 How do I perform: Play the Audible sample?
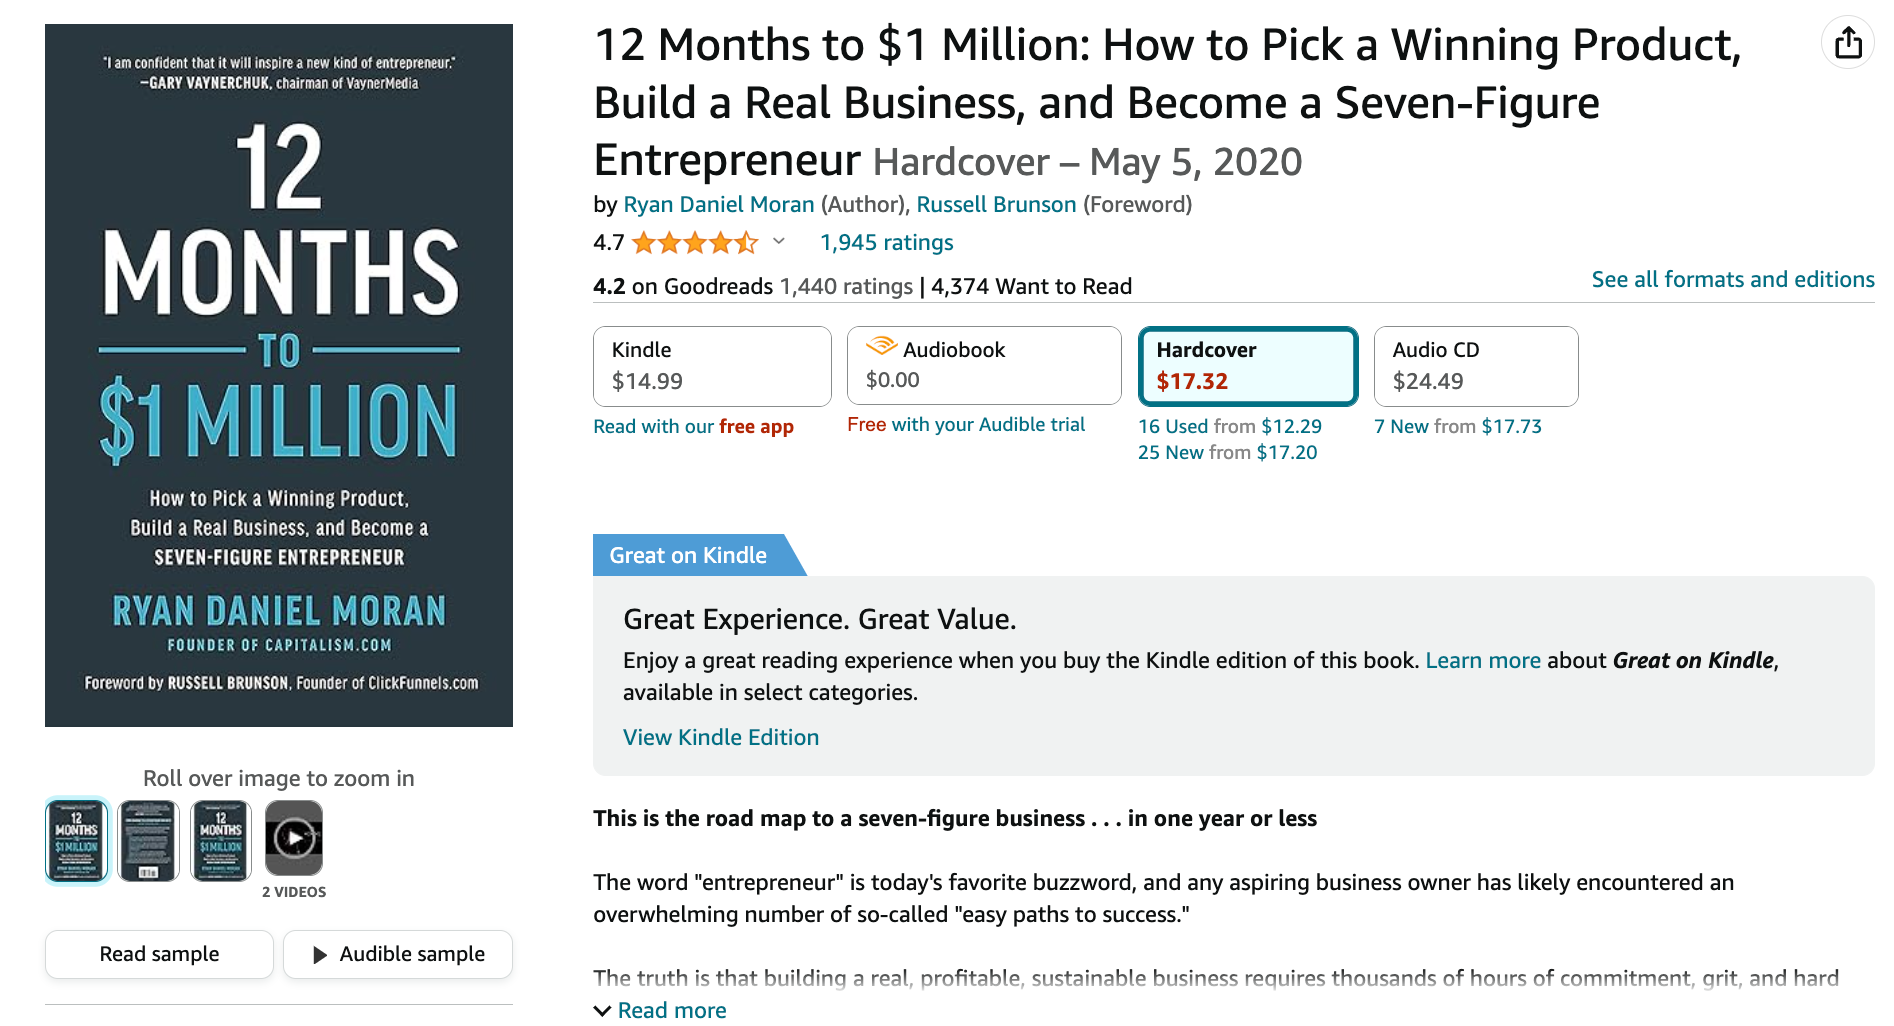pos(398,954)
